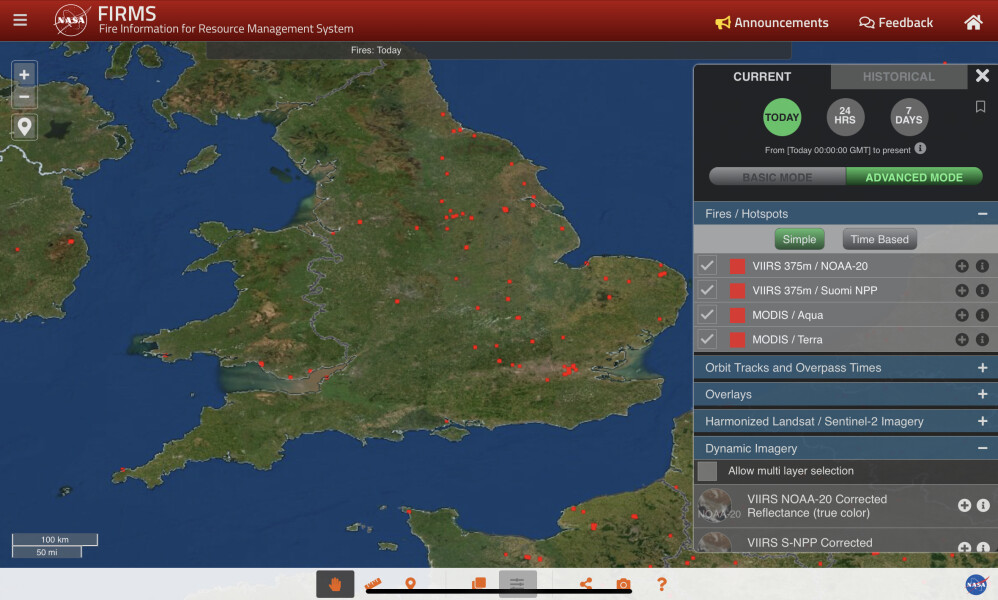This screenshot has width=998, height=600.
Task: Click the TODAY time filter button
Action: tap(782, 117)
